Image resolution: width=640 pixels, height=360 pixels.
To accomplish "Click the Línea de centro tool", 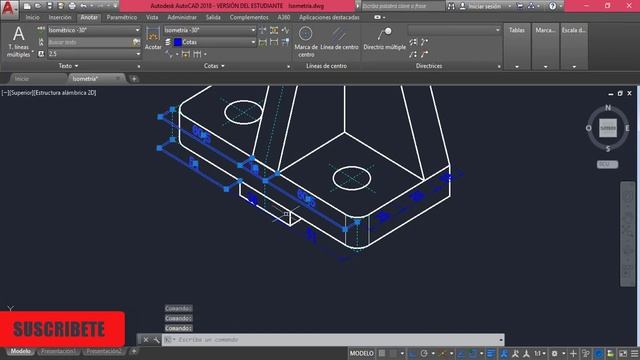I will tap(339, 38).
